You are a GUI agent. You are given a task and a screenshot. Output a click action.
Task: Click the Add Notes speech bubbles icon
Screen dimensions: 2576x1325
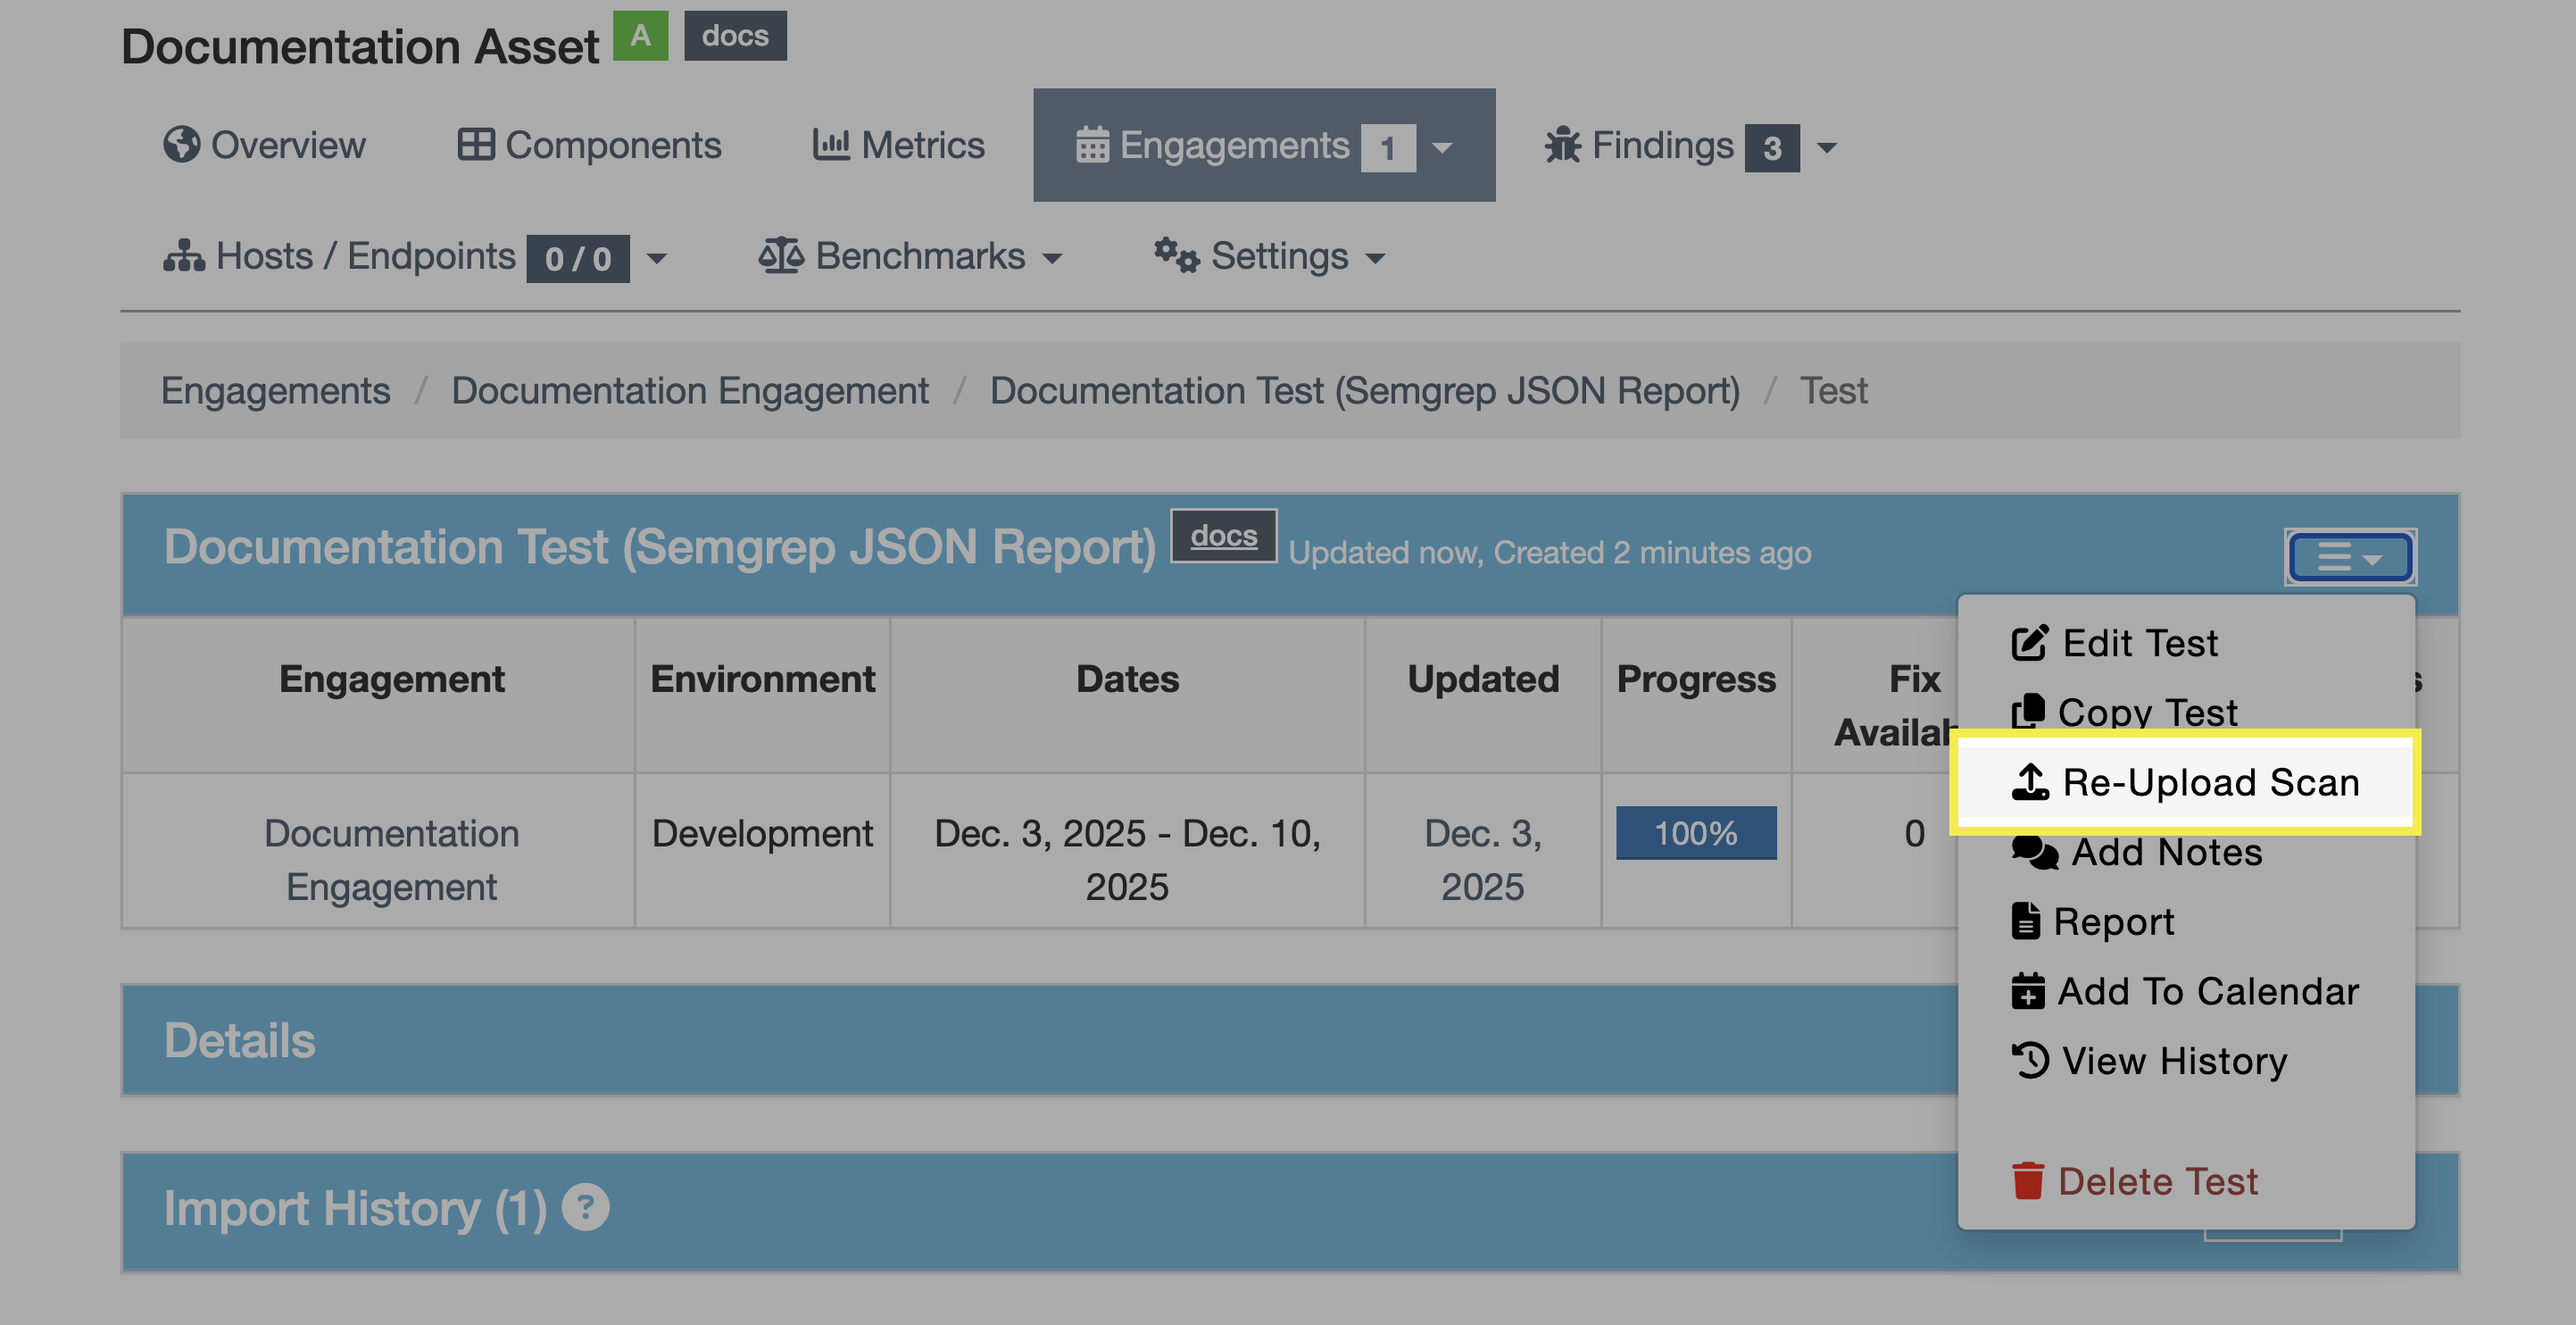point(2033,852)
